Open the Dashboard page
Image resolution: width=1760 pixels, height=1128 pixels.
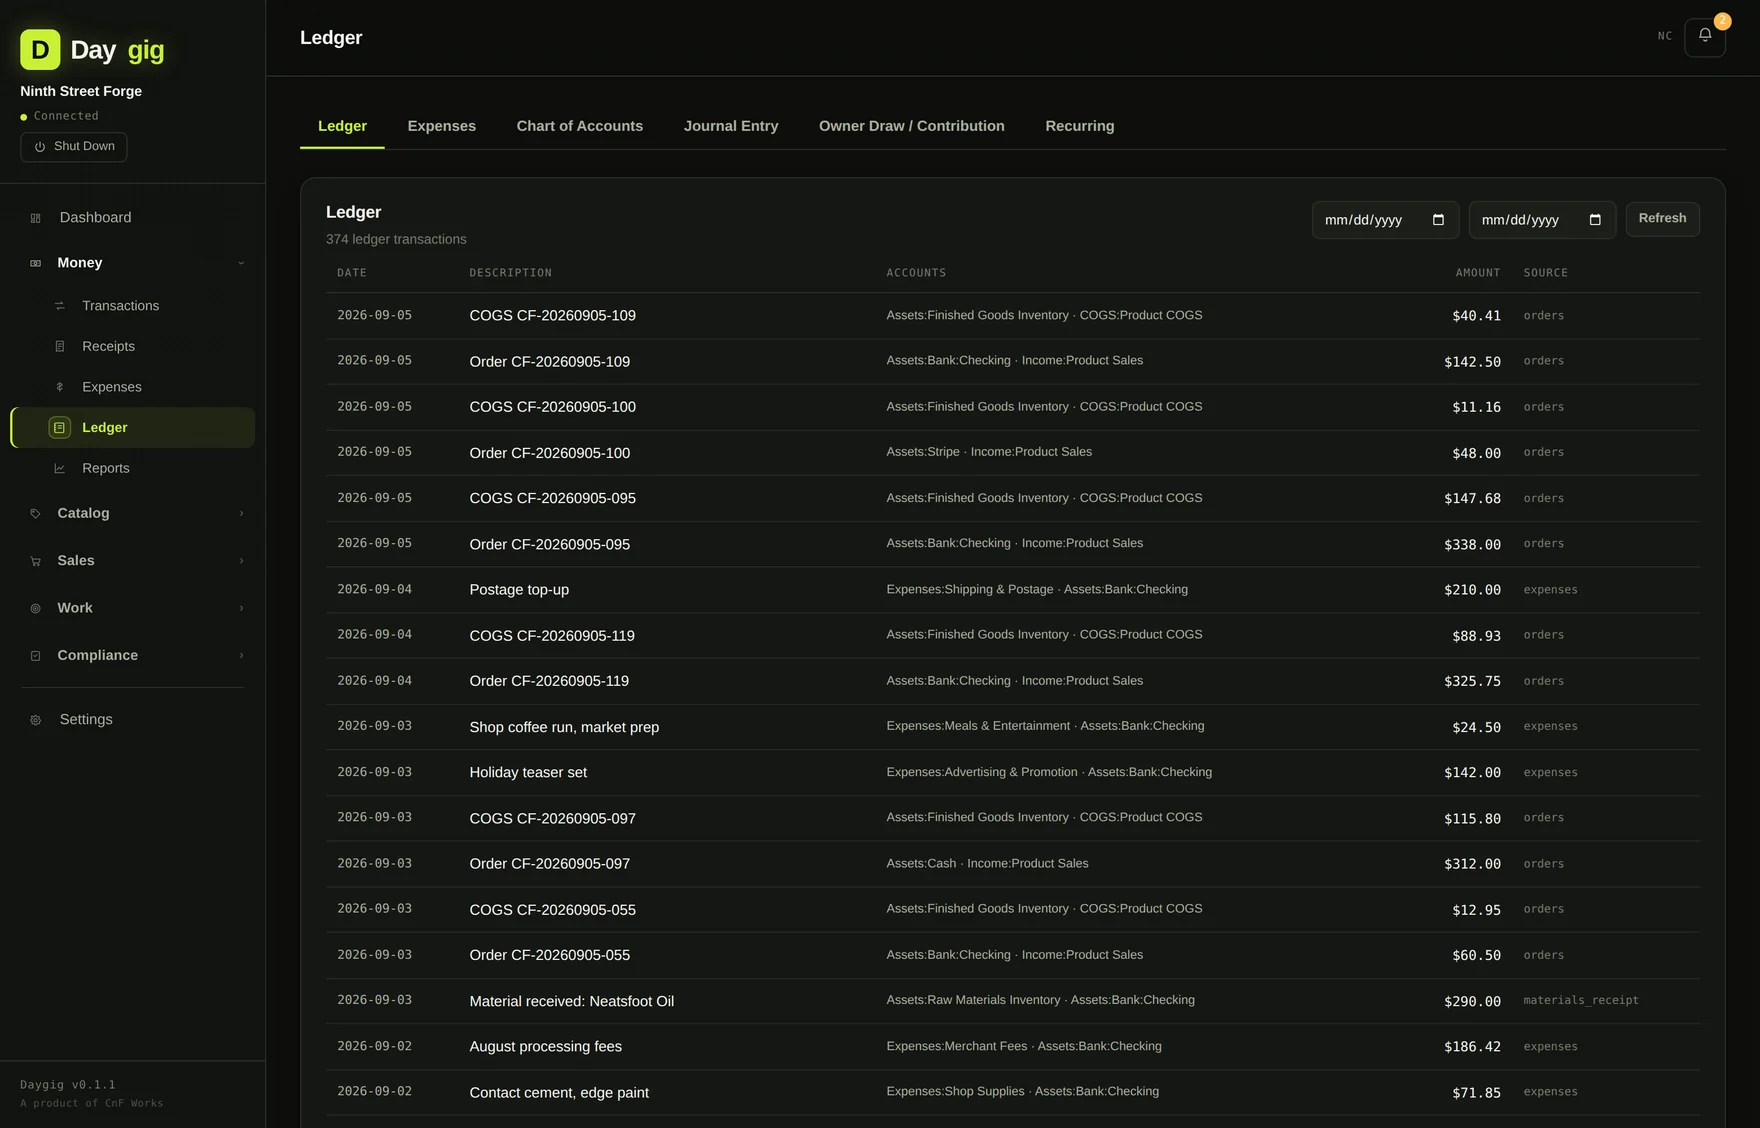tap(132, 218)
